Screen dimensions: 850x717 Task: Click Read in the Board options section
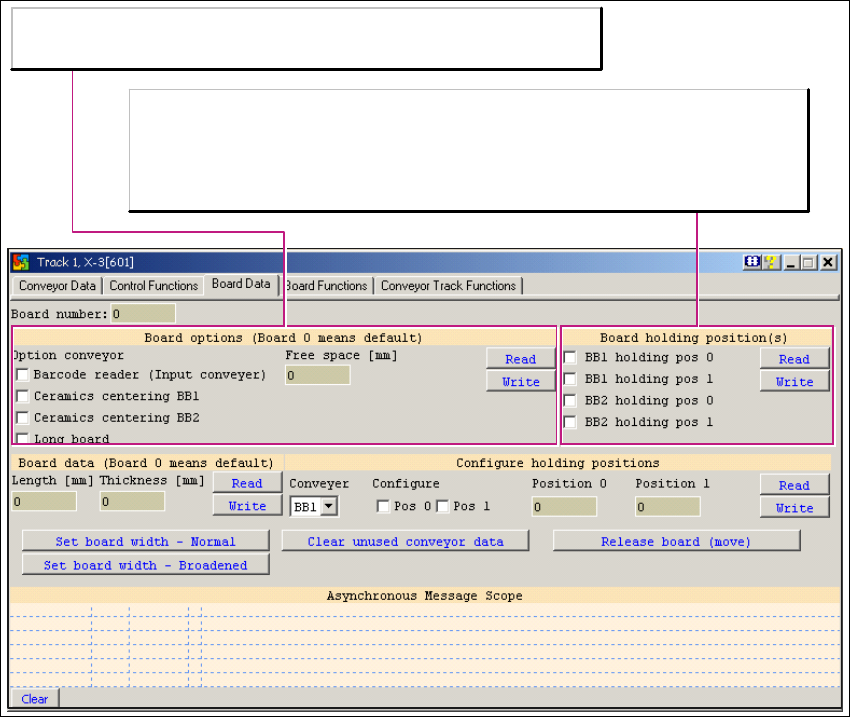click(x=520, y=359)
